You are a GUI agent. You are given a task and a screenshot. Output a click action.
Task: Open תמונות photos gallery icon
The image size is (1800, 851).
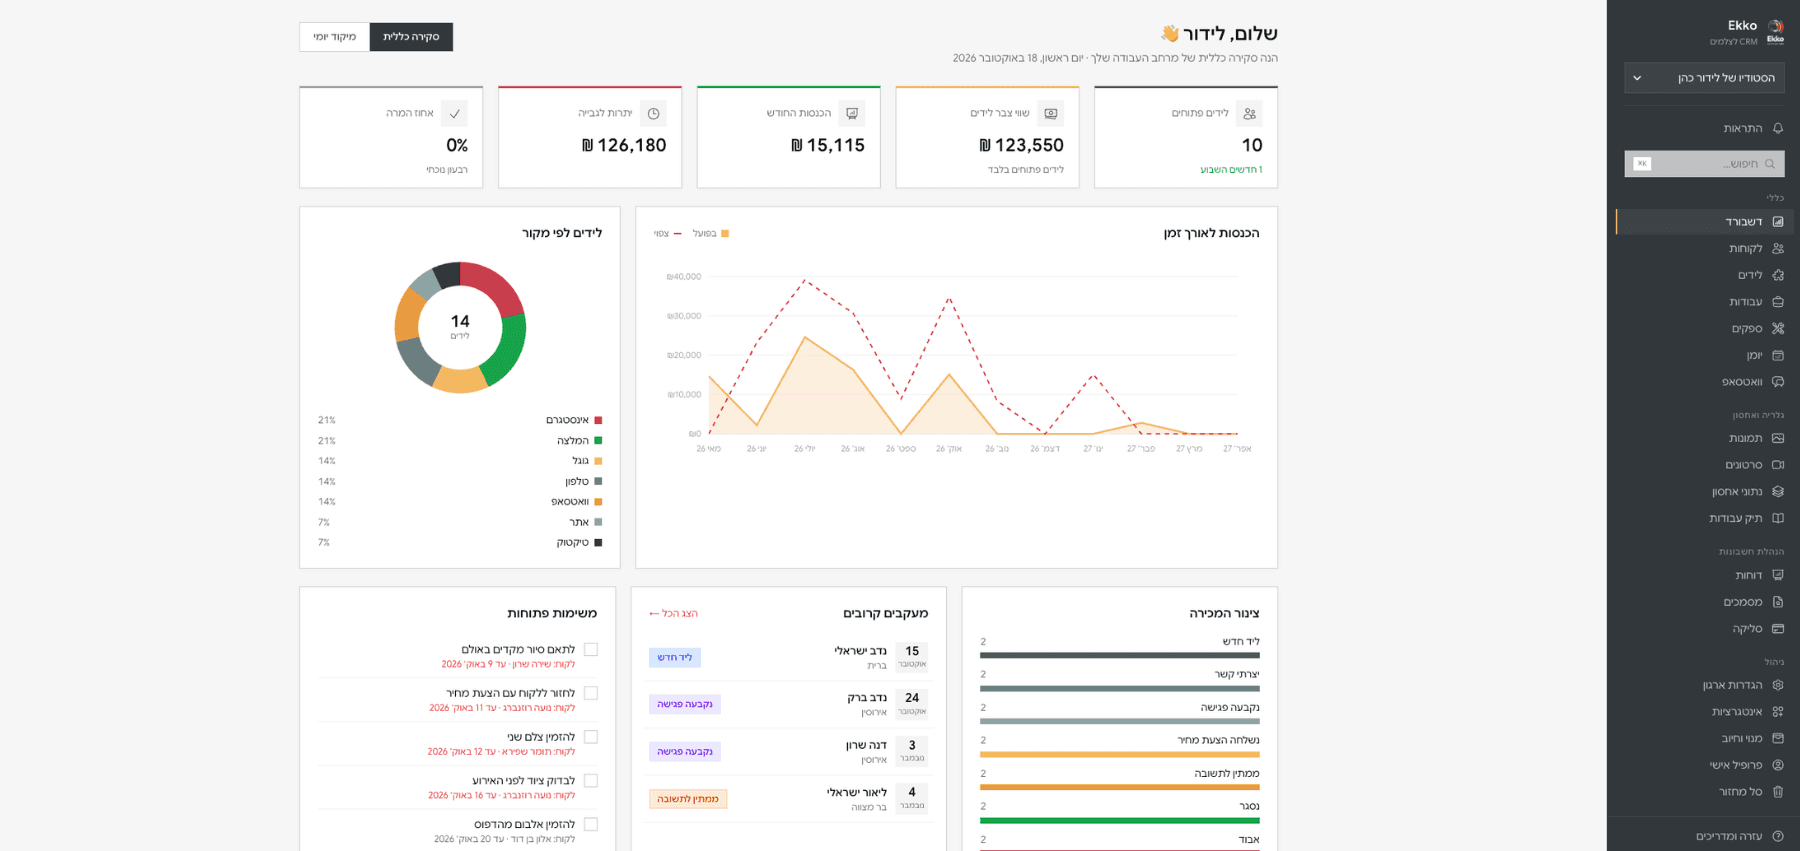click(x=1778, y=438)
